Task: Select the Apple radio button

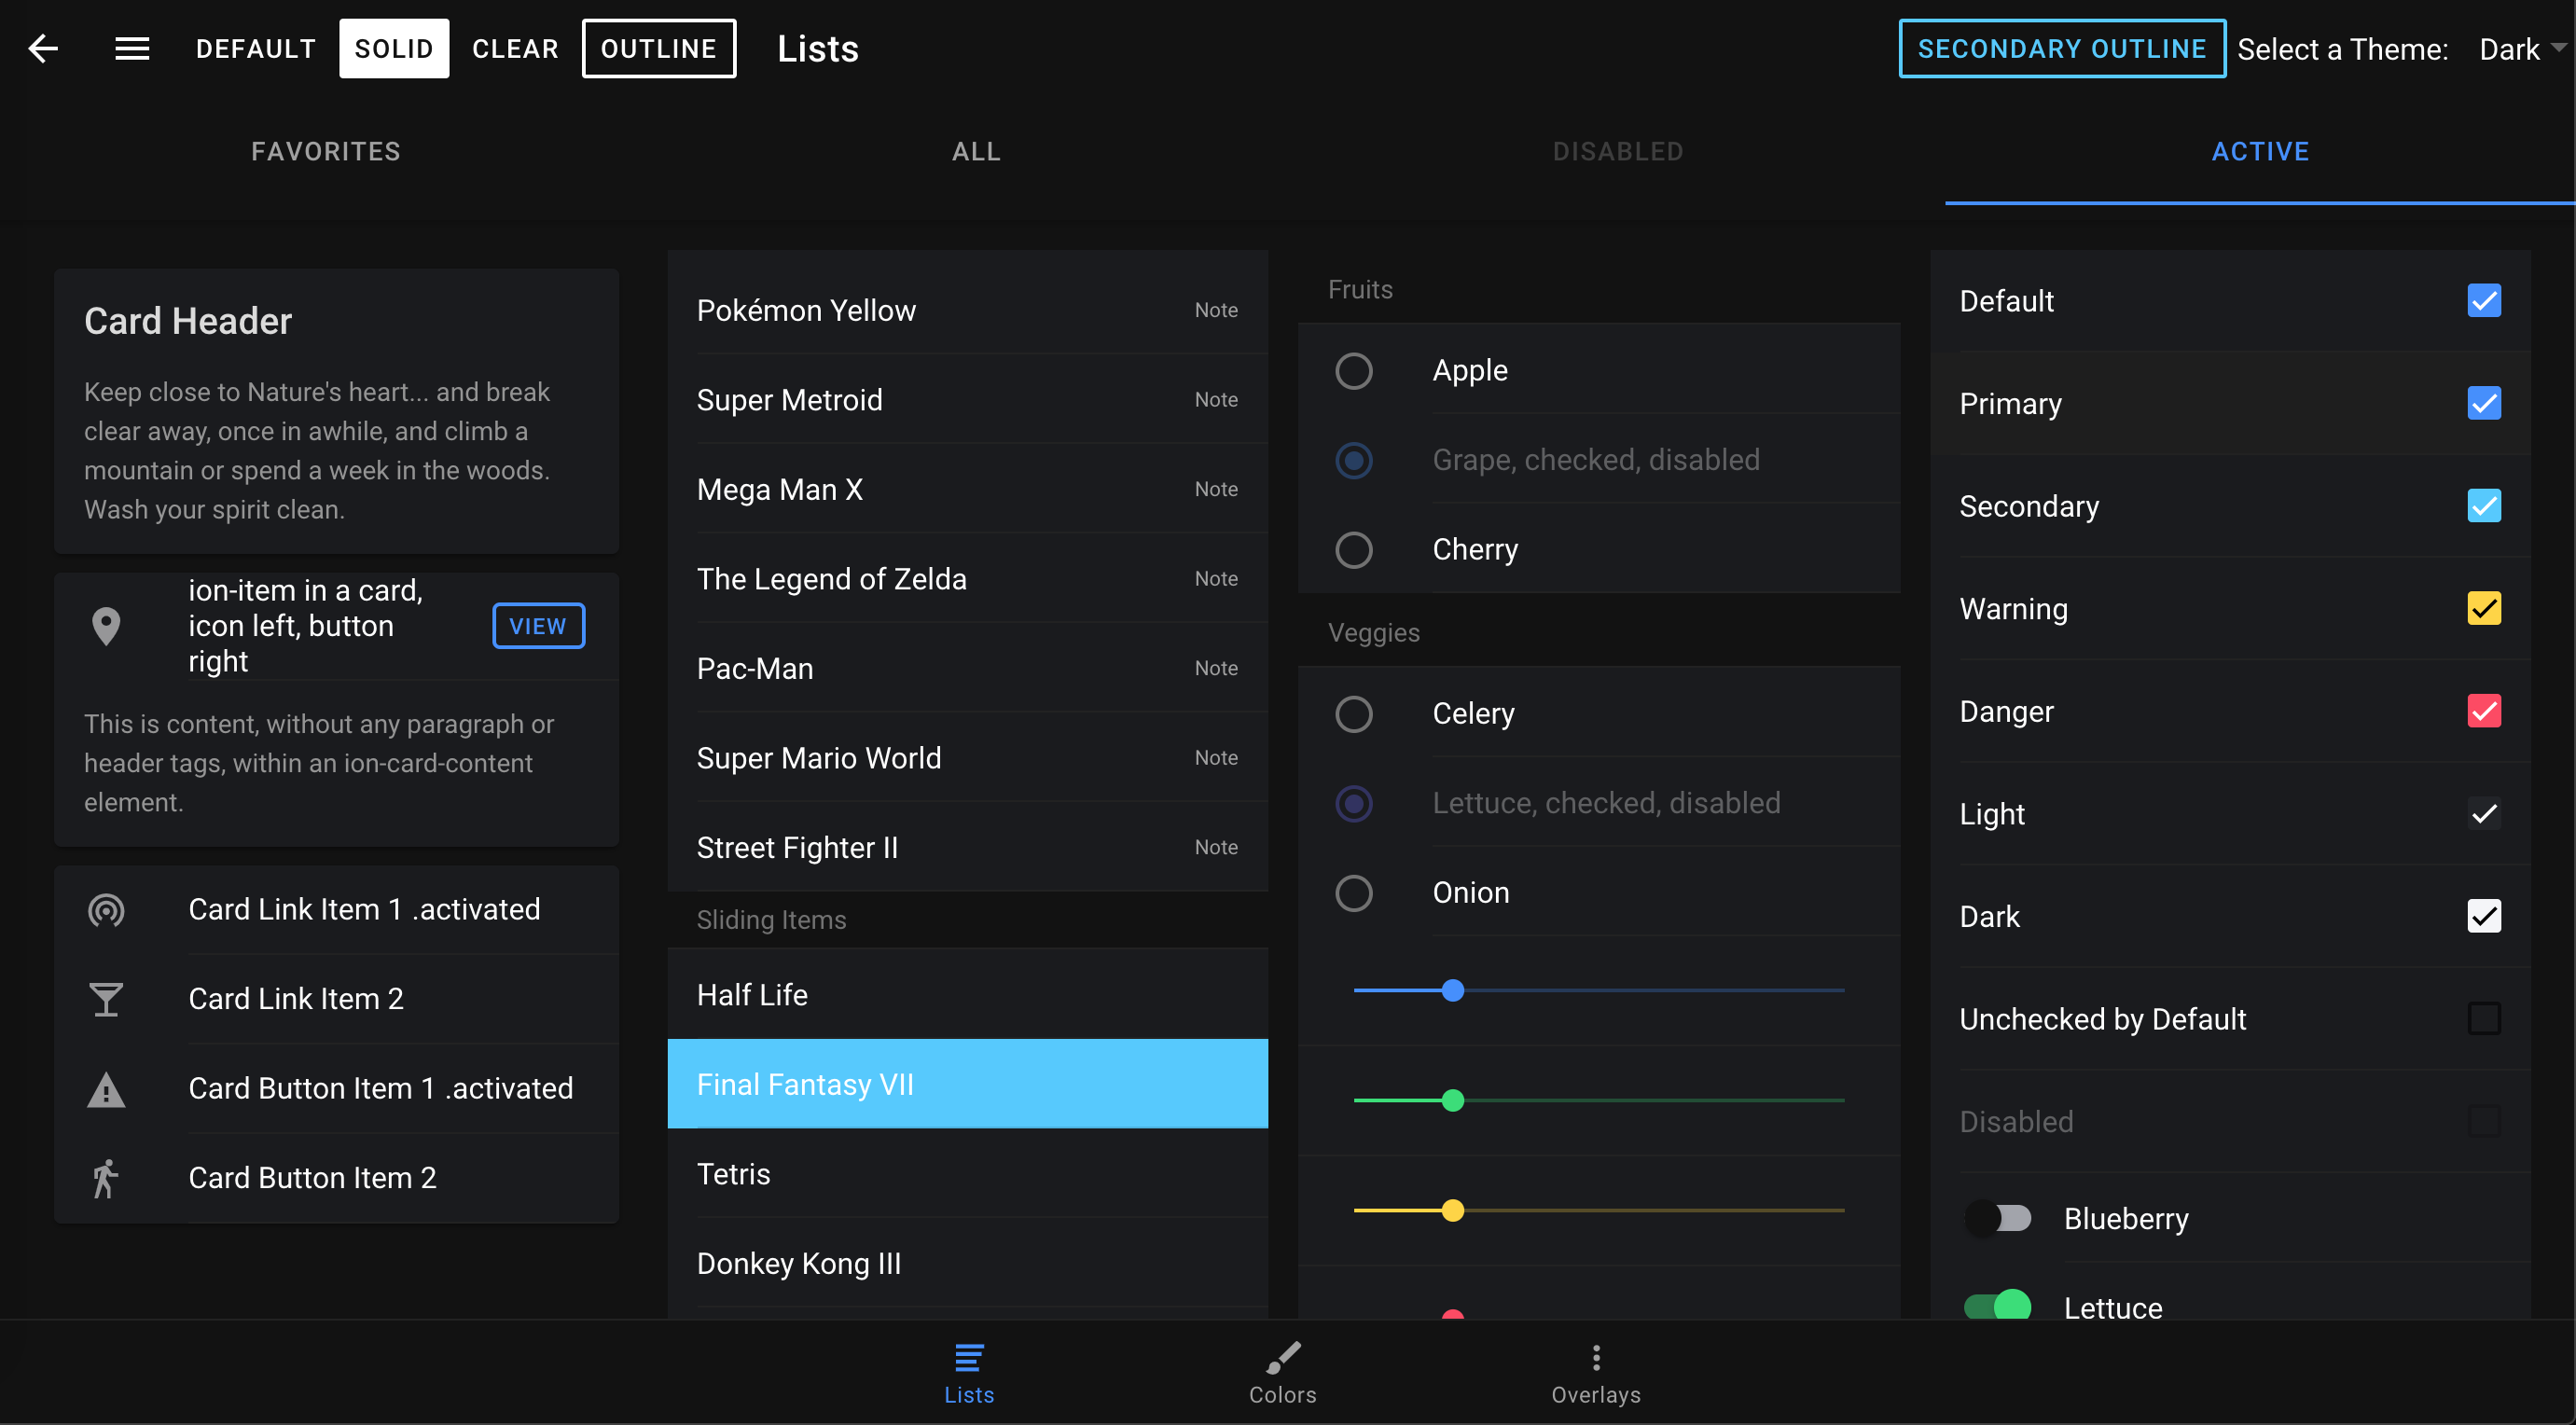Action: tap(1353, 371)
